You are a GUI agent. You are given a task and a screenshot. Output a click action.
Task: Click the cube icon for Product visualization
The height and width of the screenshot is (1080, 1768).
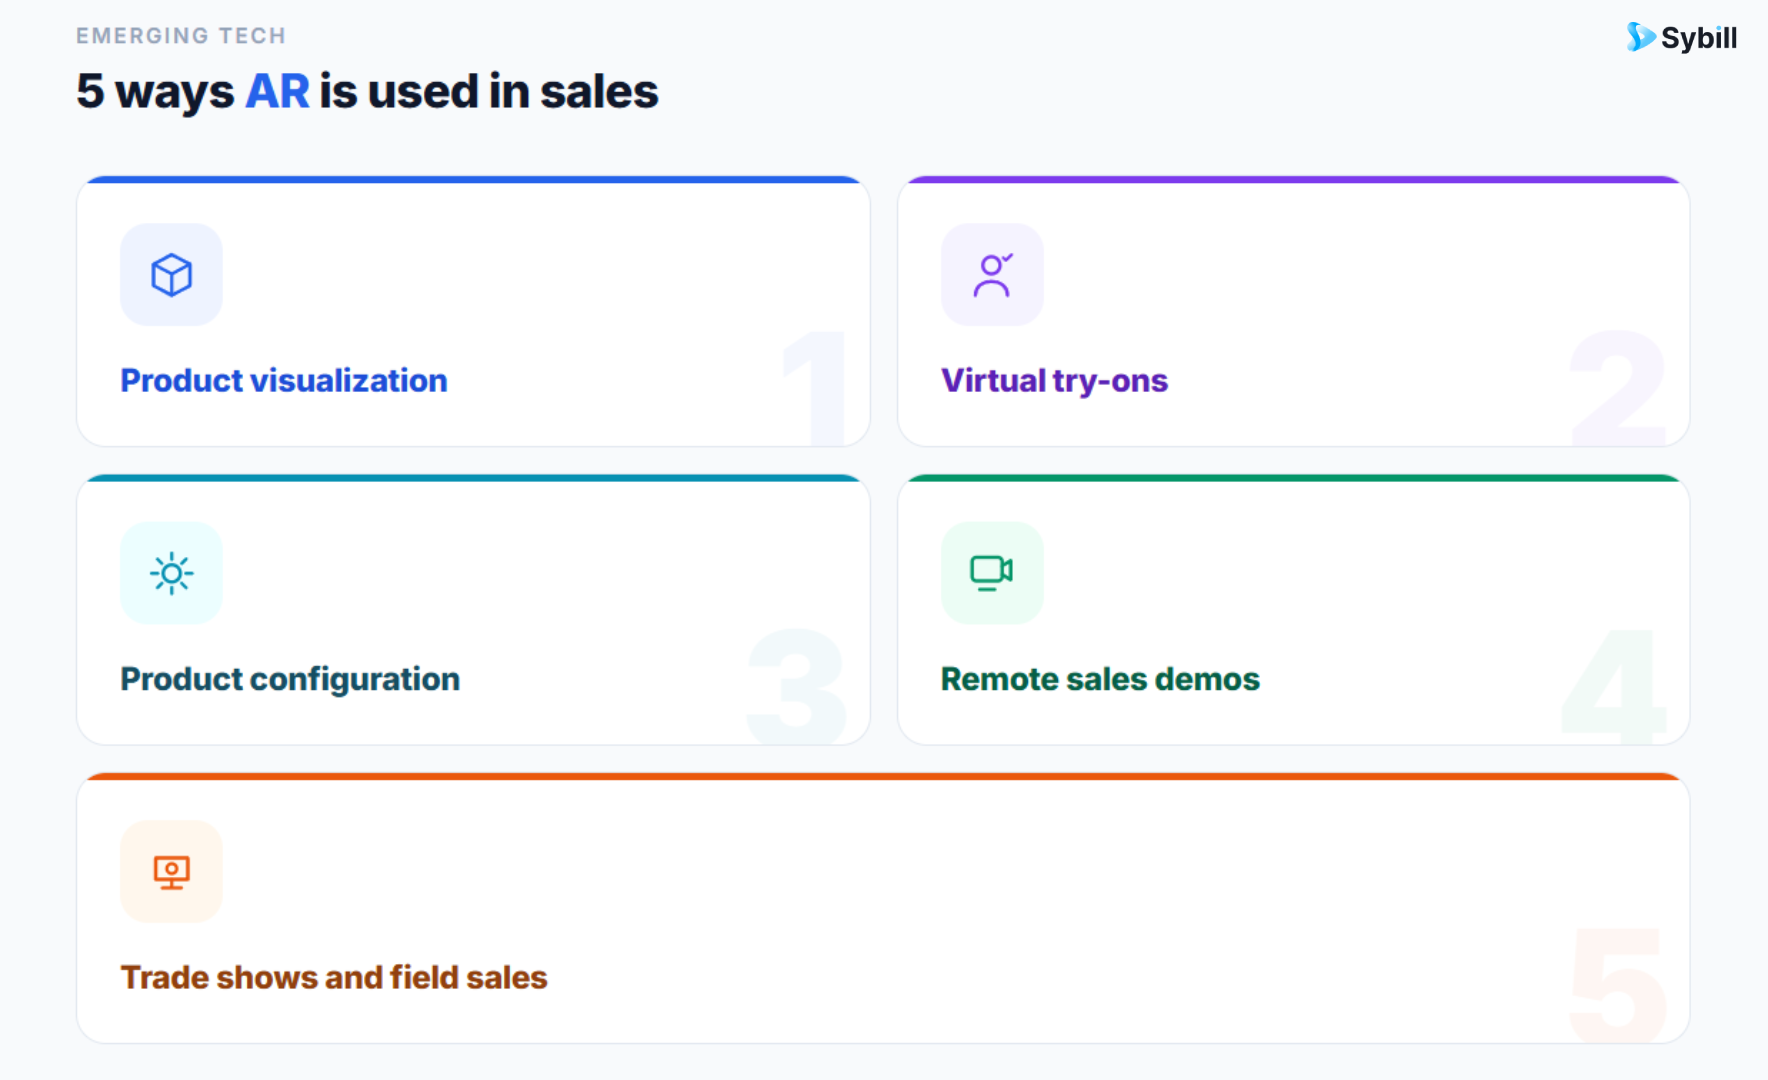[171, 275]
